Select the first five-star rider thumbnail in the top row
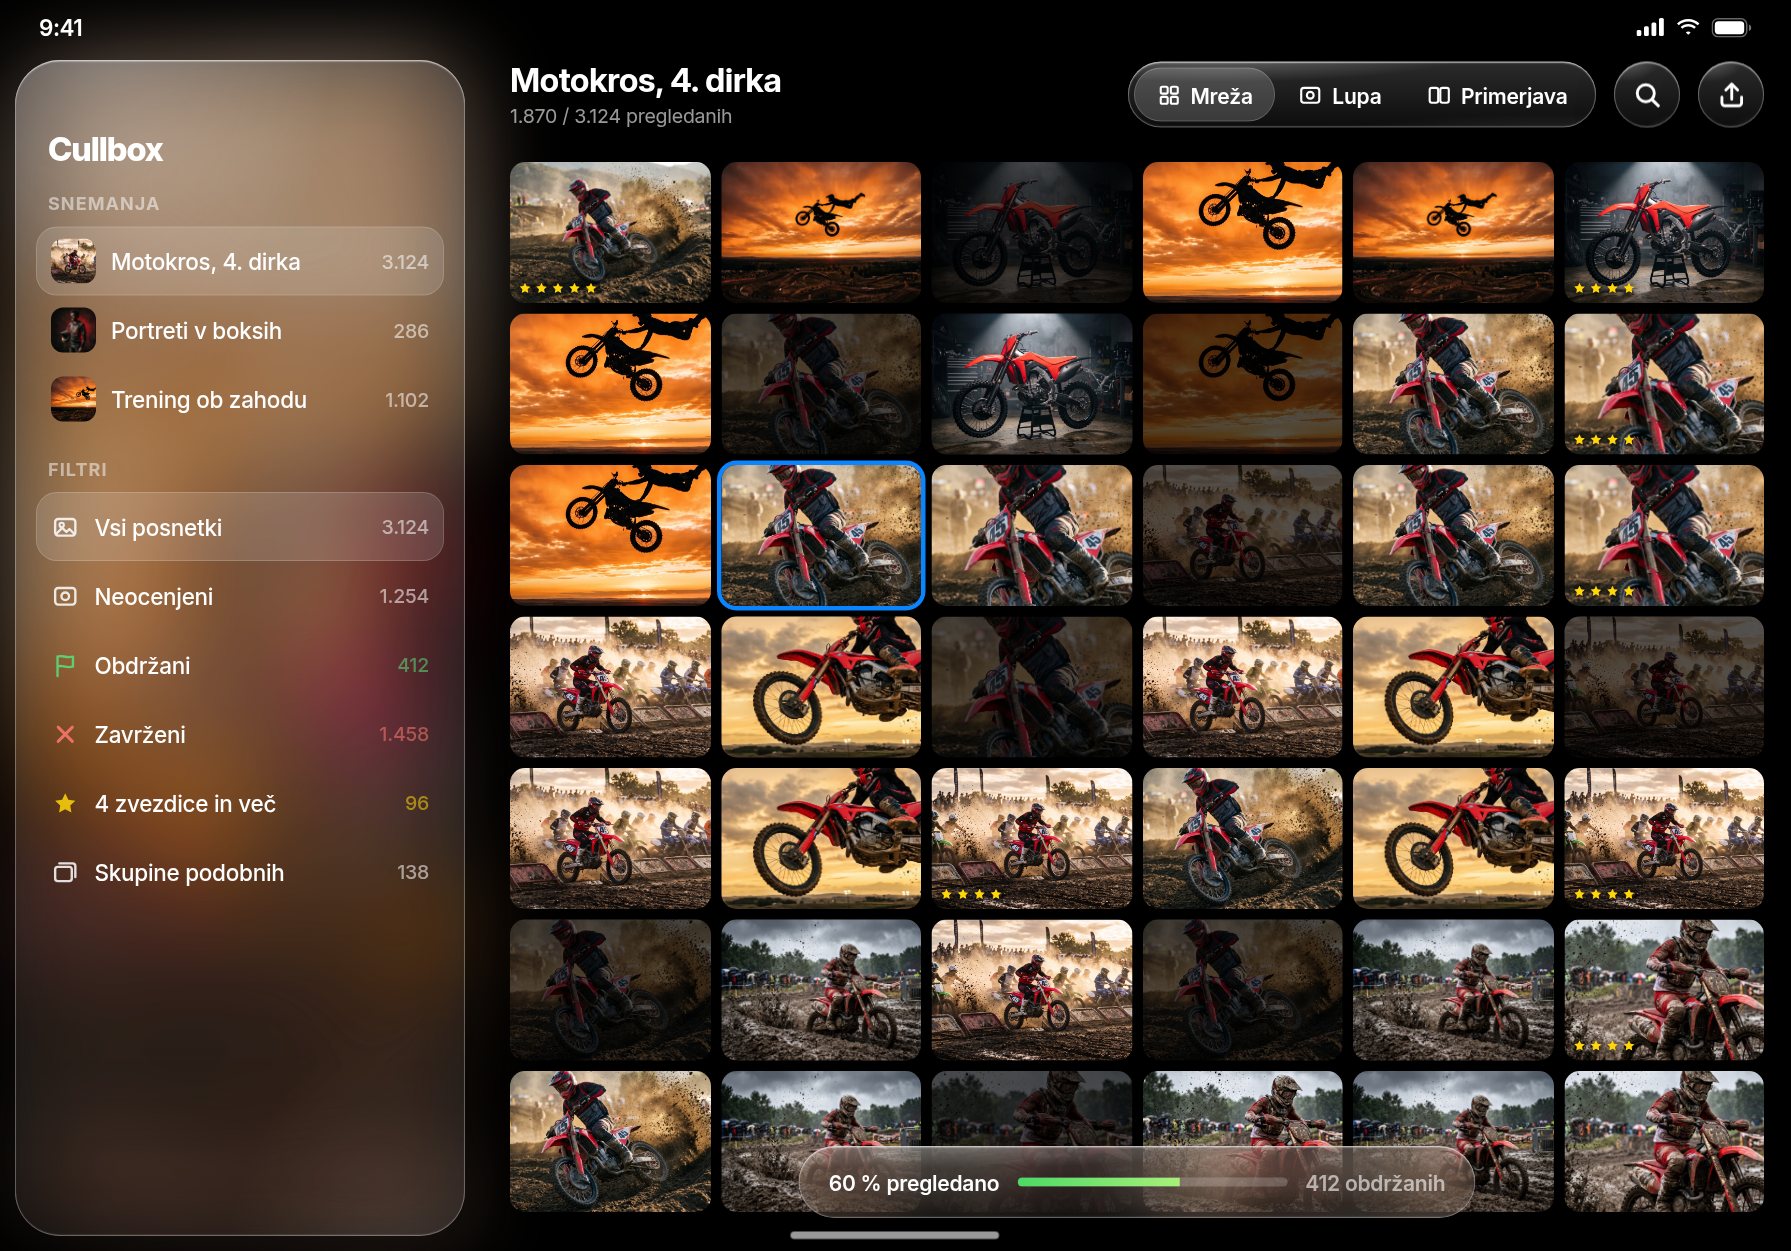Screen dimensions: 1791x1251 coord(610,232)
